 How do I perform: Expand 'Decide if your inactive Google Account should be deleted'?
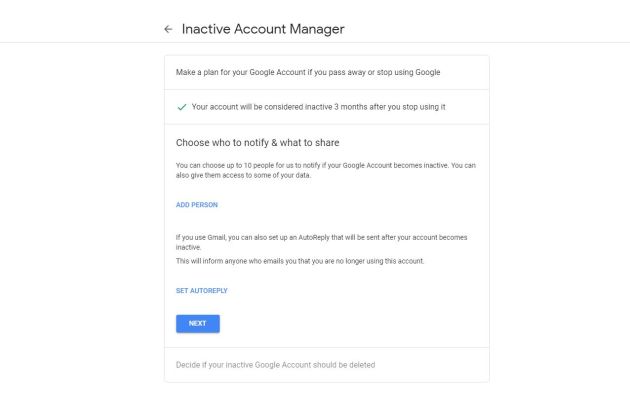pyautogui.click(x=276, y=364)
